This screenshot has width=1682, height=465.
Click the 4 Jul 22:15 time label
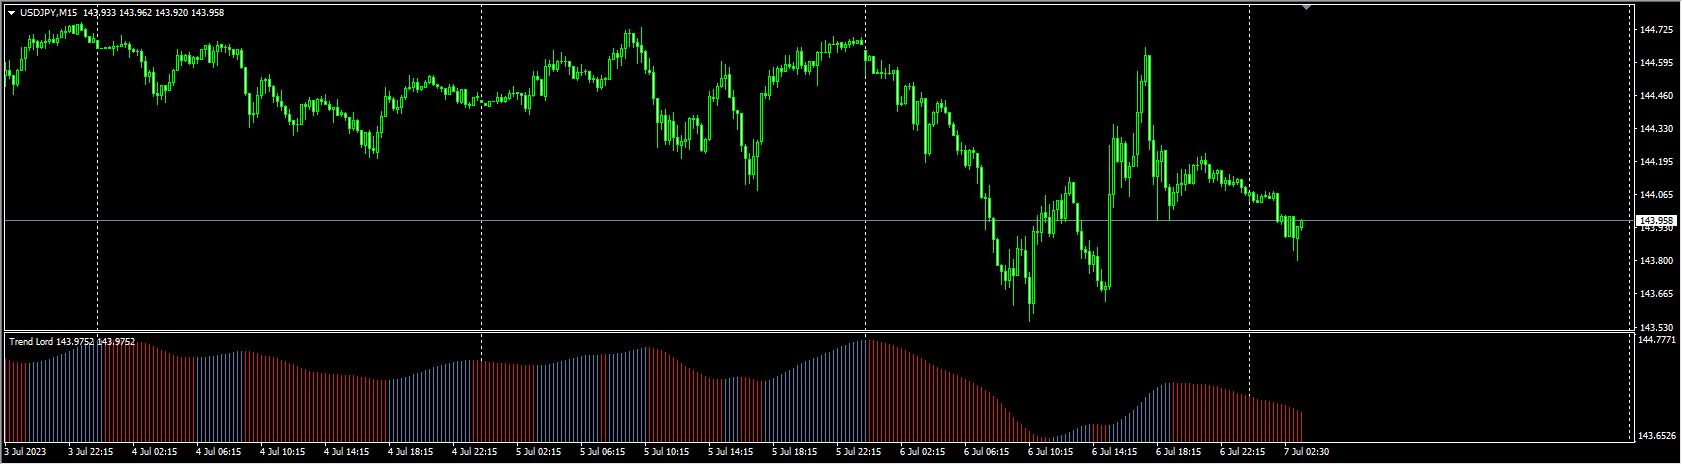475,452
